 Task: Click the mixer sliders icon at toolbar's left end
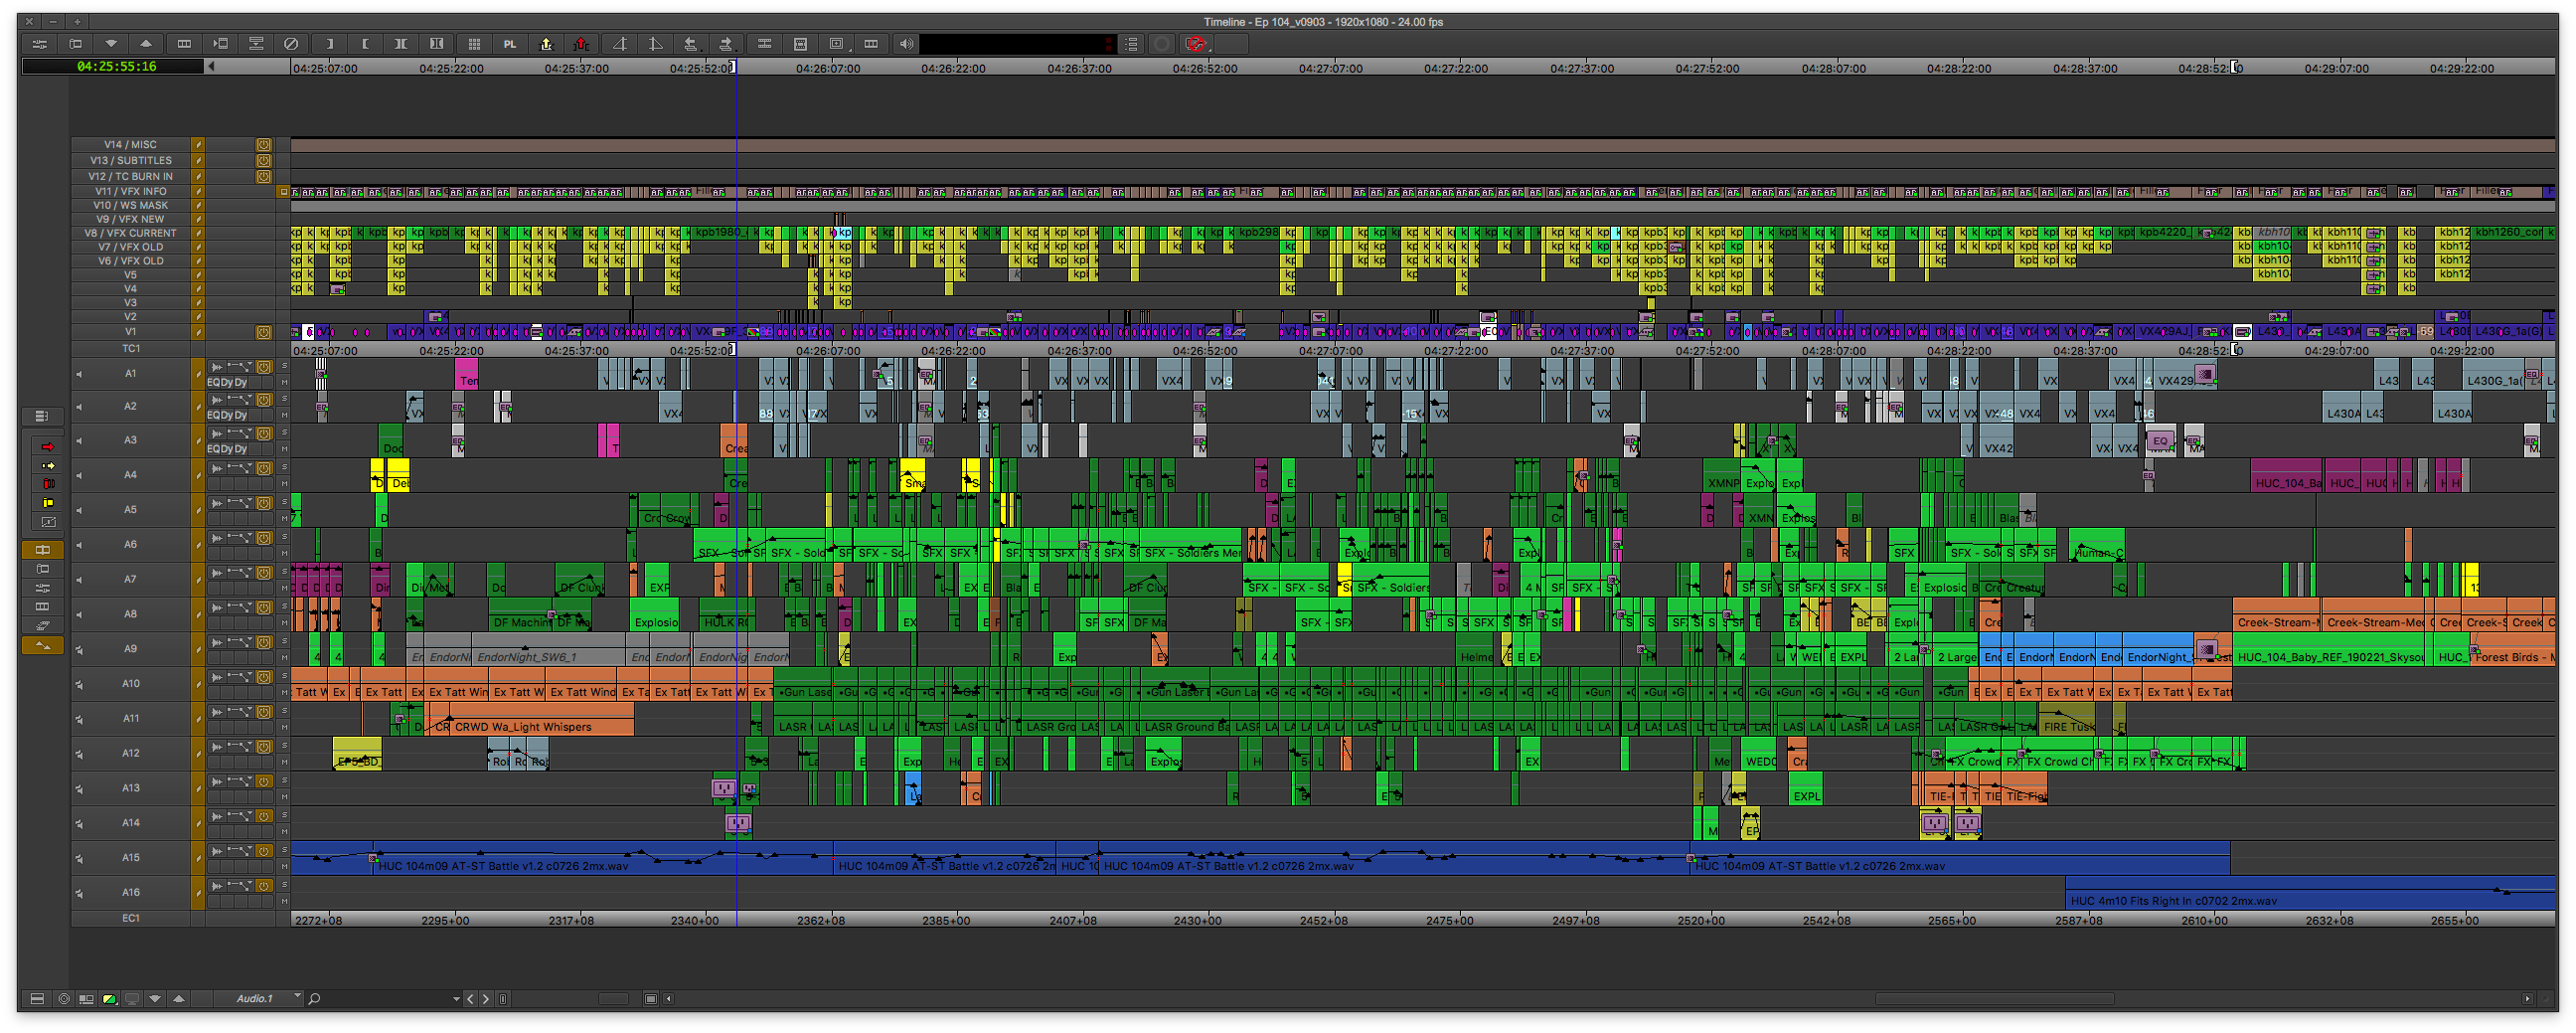[40, 43]
